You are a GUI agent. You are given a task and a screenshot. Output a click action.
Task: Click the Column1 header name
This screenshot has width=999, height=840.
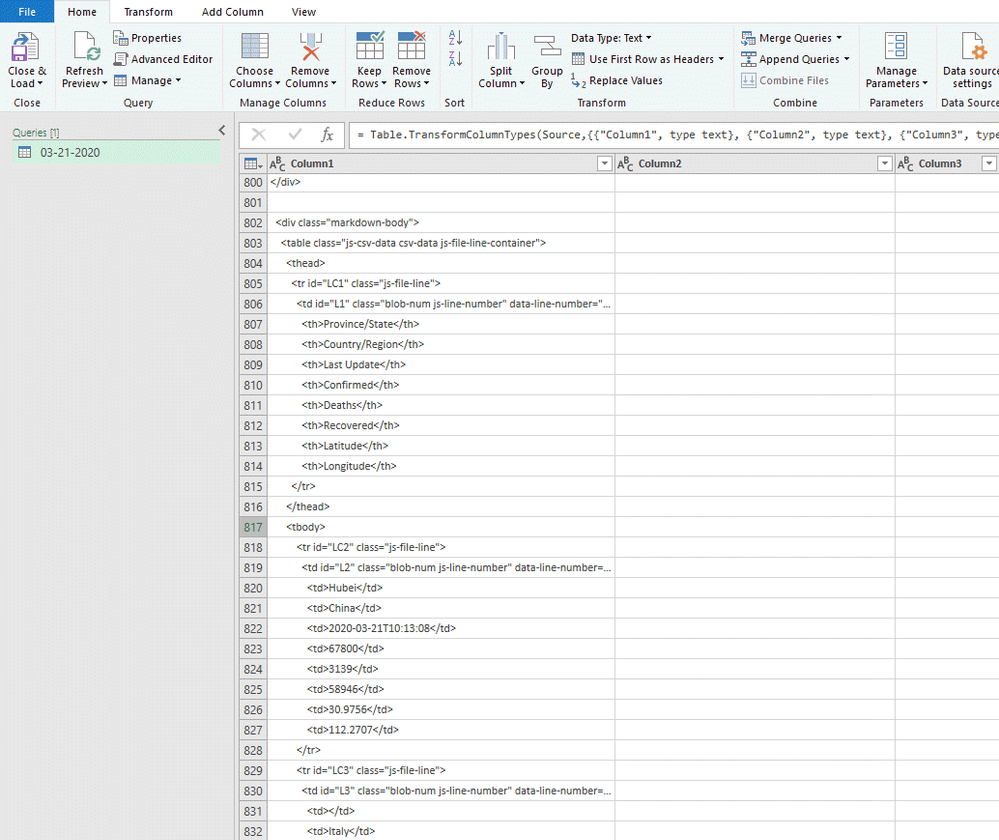point(312,164)
